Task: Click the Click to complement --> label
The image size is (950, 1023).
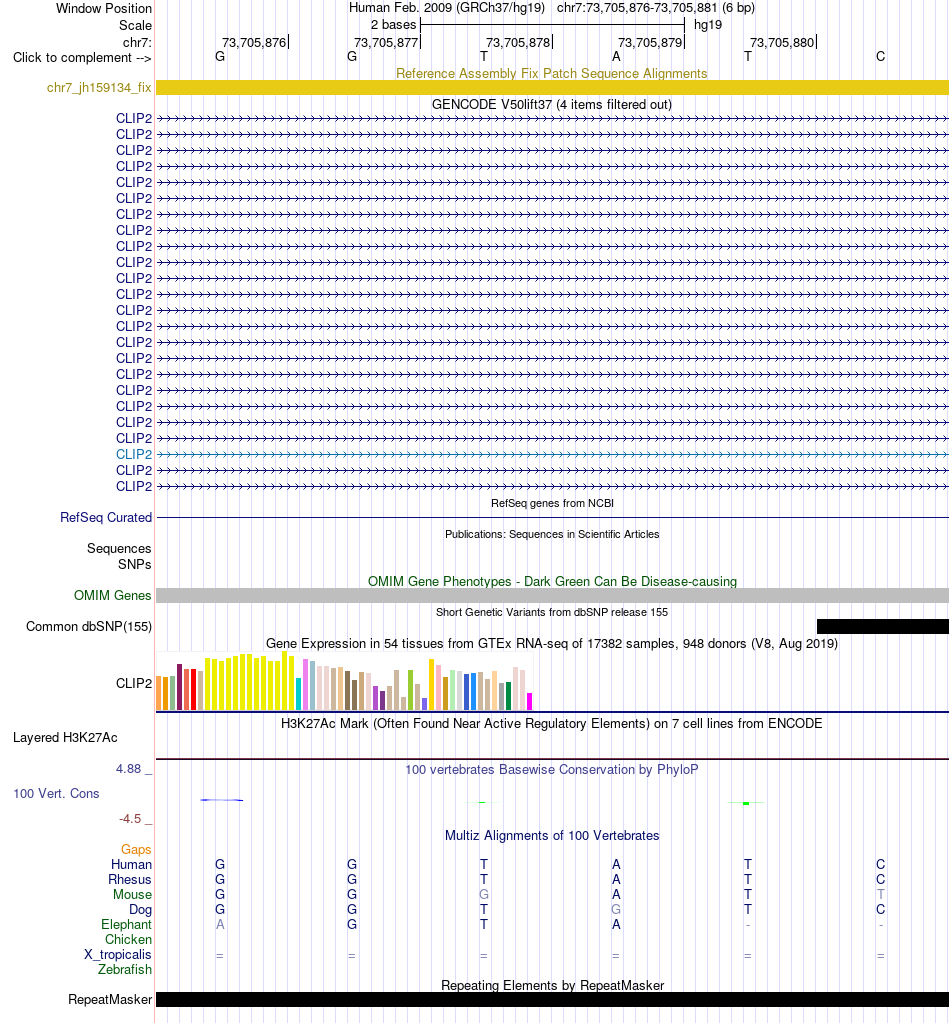Action: click(x=82, y=57)
